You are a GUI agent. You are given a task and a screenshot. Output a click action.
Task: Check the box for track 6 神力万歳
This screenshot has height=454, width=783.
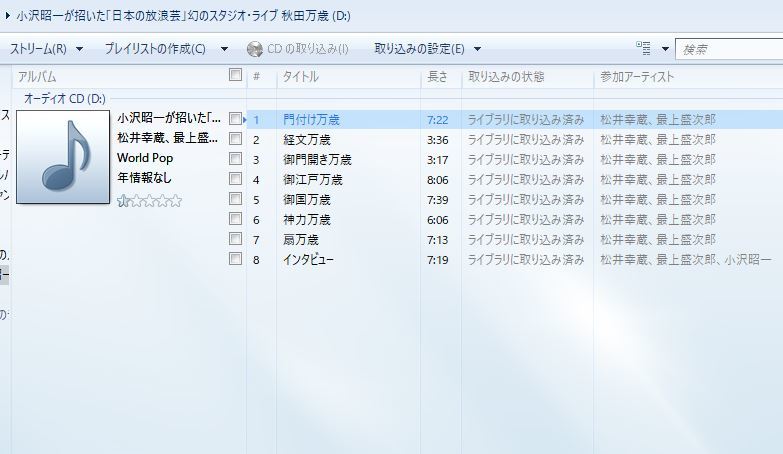(x=235, y=219)
